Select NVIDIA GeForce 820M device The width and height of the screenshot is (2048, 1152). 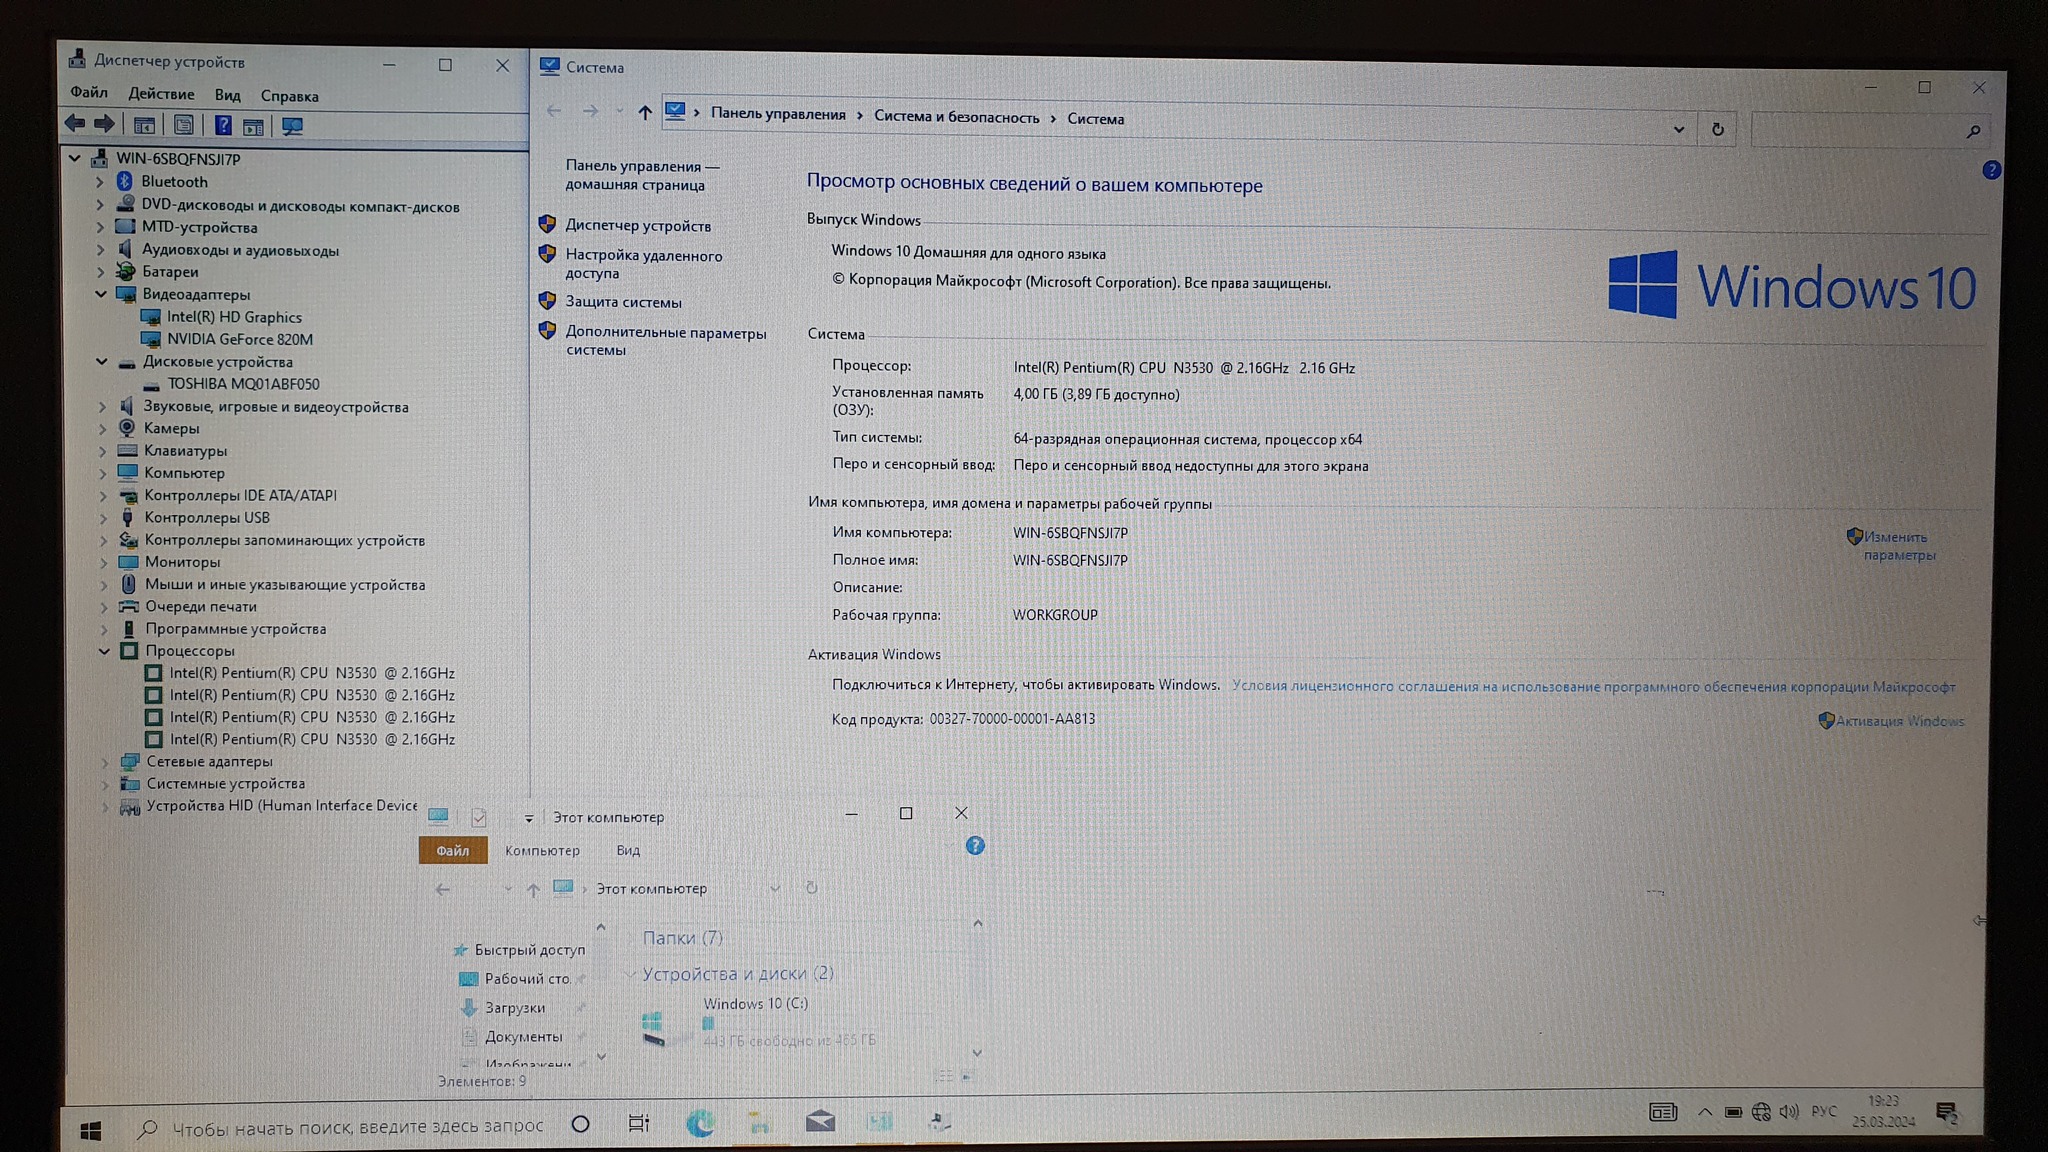(x=239, y=339)
